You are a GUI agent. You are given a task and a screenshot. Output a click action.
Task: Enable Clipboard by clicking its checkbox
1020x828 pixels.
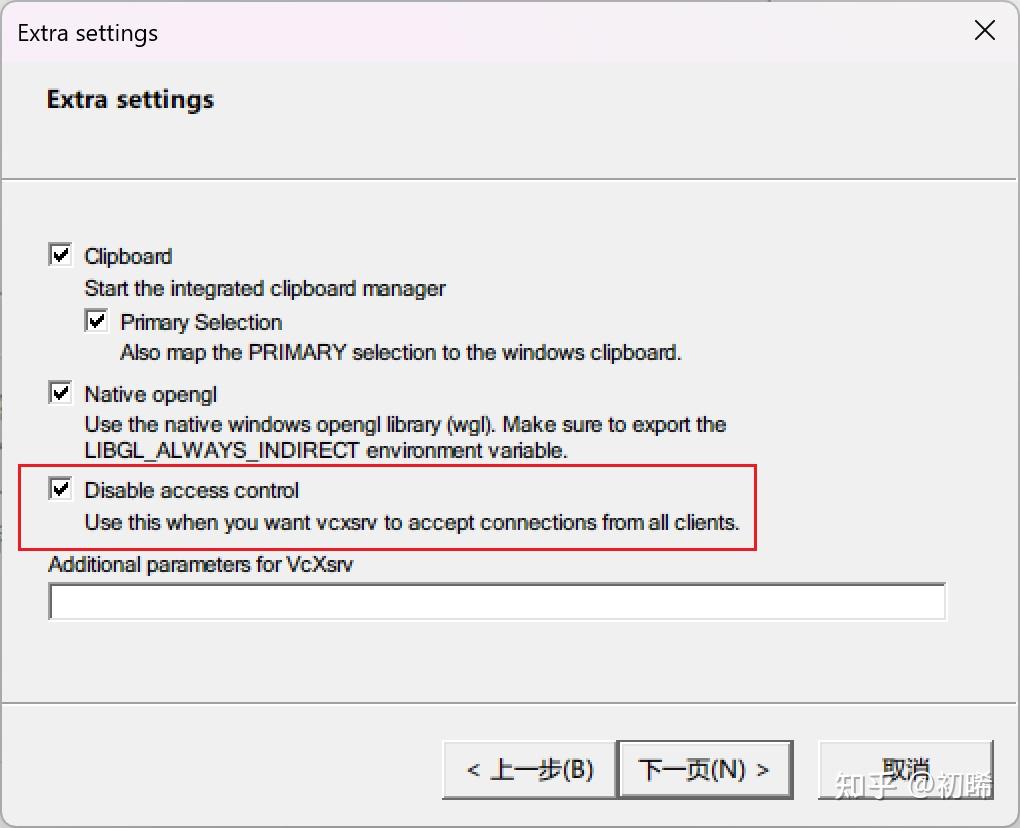(59, 254)
